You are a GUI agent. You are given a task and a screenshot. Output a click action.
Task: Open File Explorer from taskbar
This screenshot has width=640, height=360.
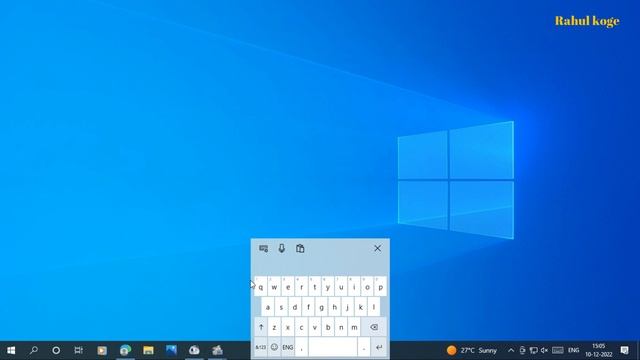tap(148, 350)
